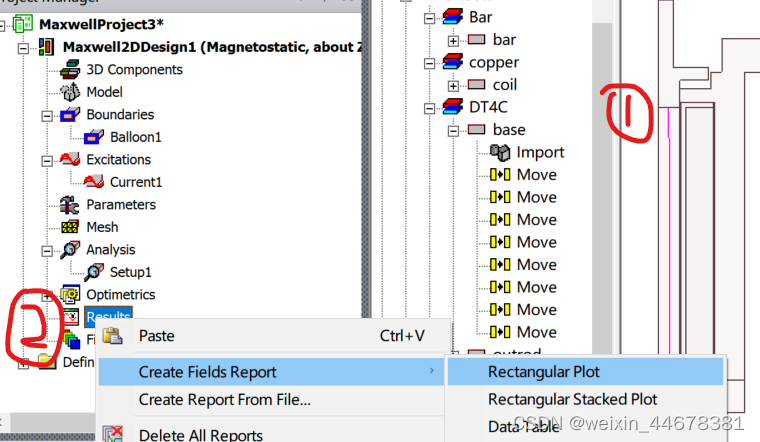Screen dimensions: 760x442
Task: Click the Maxwell2DDesign1 design icon
Action: coord(46,47)
